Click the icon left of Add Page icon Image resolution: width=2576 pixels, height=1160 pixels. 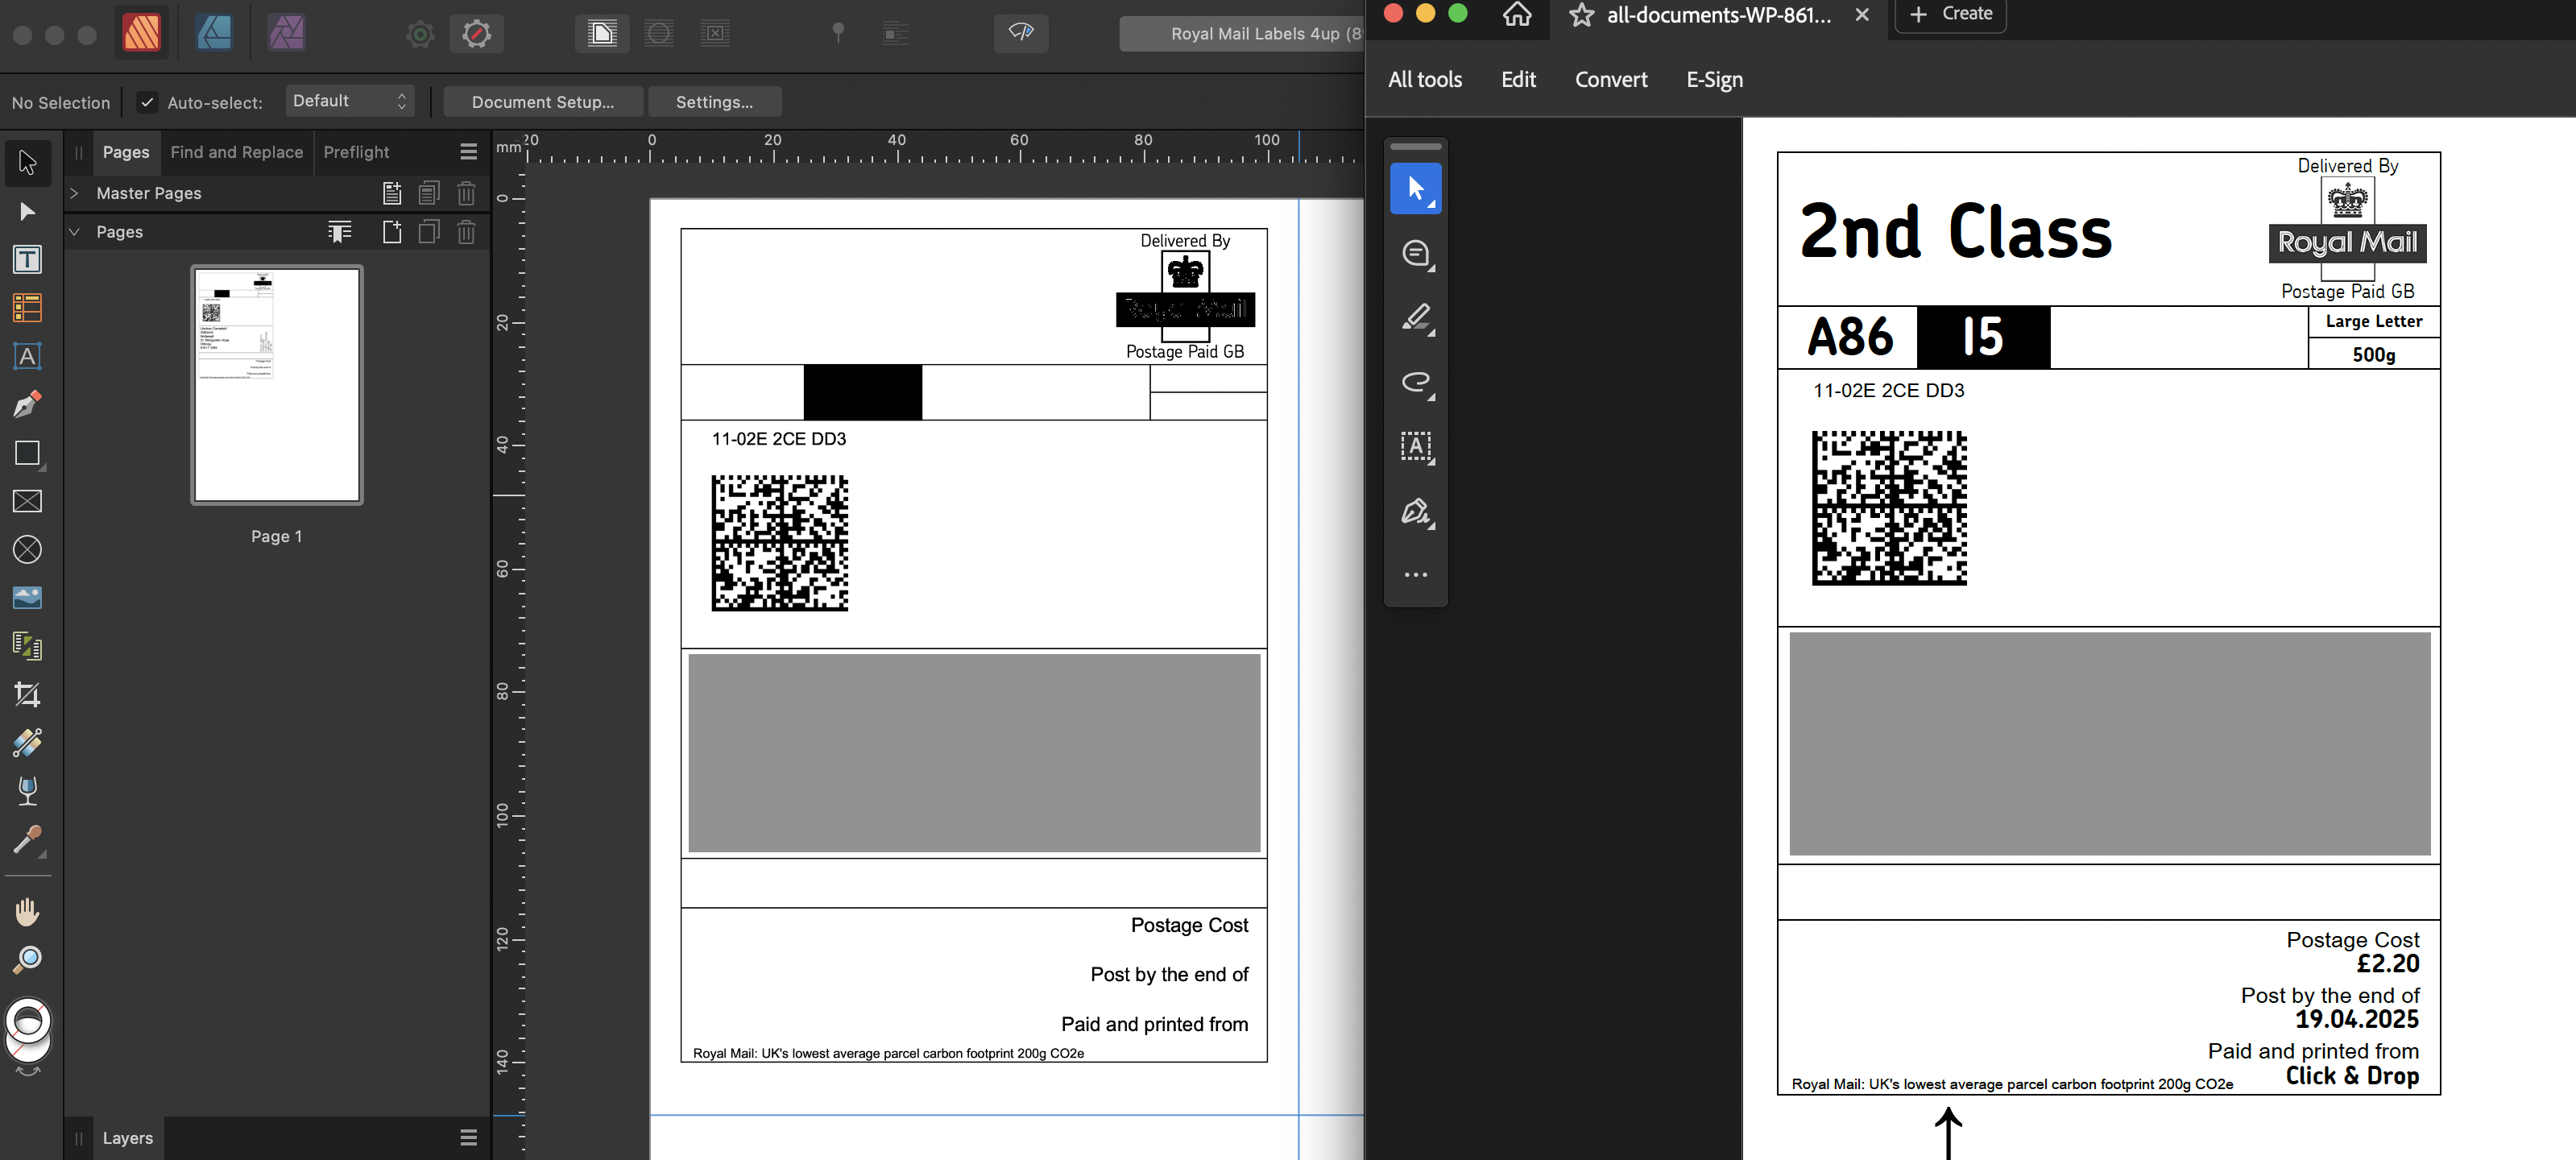pos(340,232)
